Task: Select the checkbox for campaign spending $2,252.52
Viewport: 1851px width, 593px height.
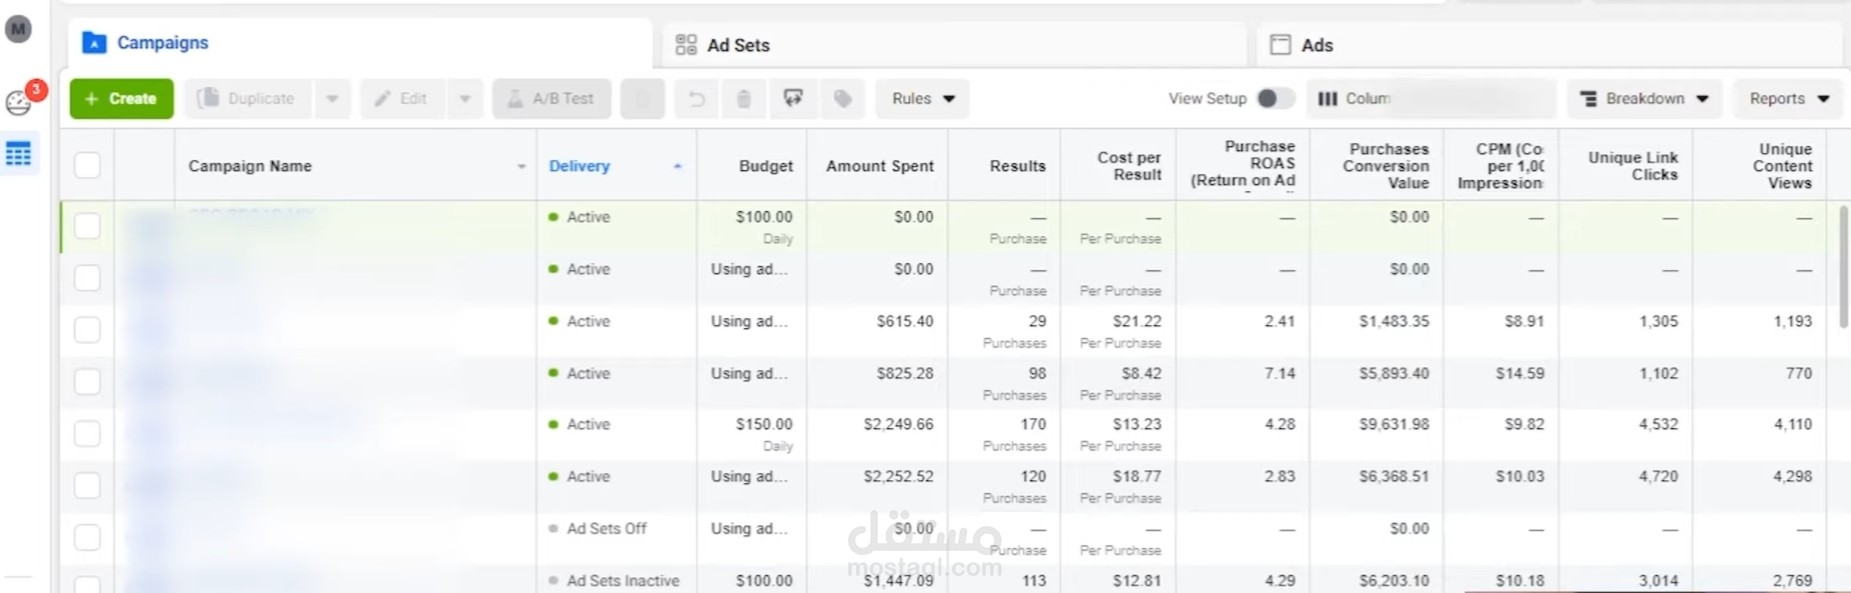Action: pyautogui.click(x=87, y=486)
